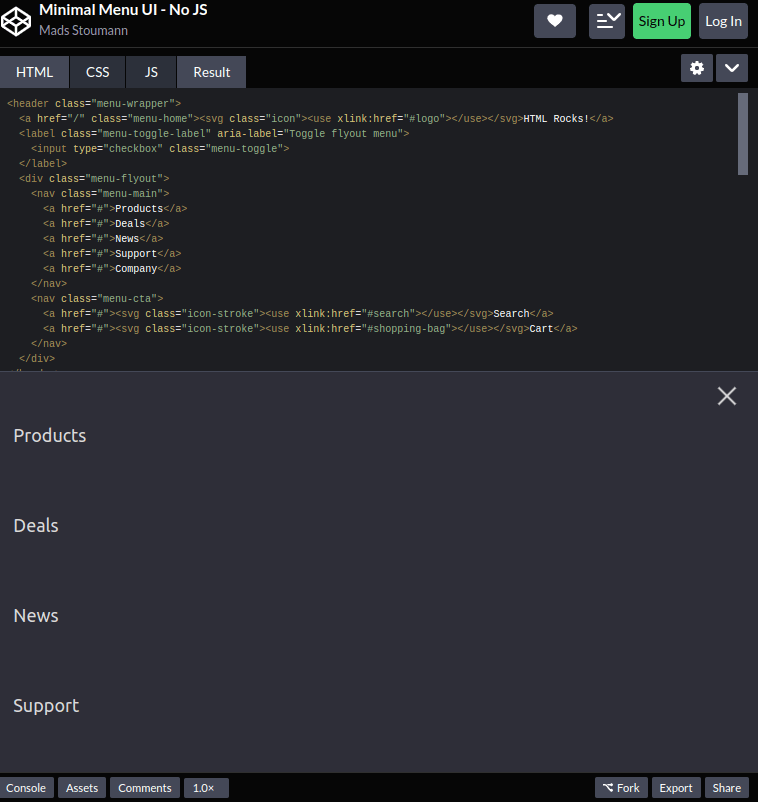Click the Export button
758x802 pixels.
click(x=676, y=788)
